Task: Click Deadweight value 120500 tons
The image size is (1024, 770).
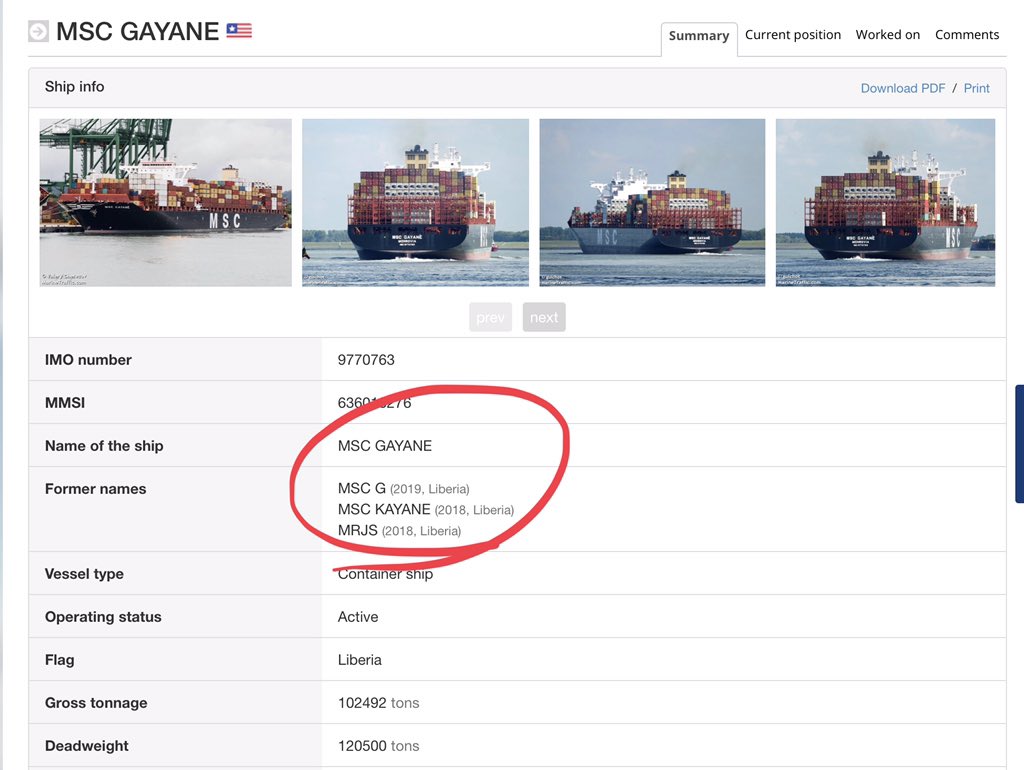Action: coord(378,746)
